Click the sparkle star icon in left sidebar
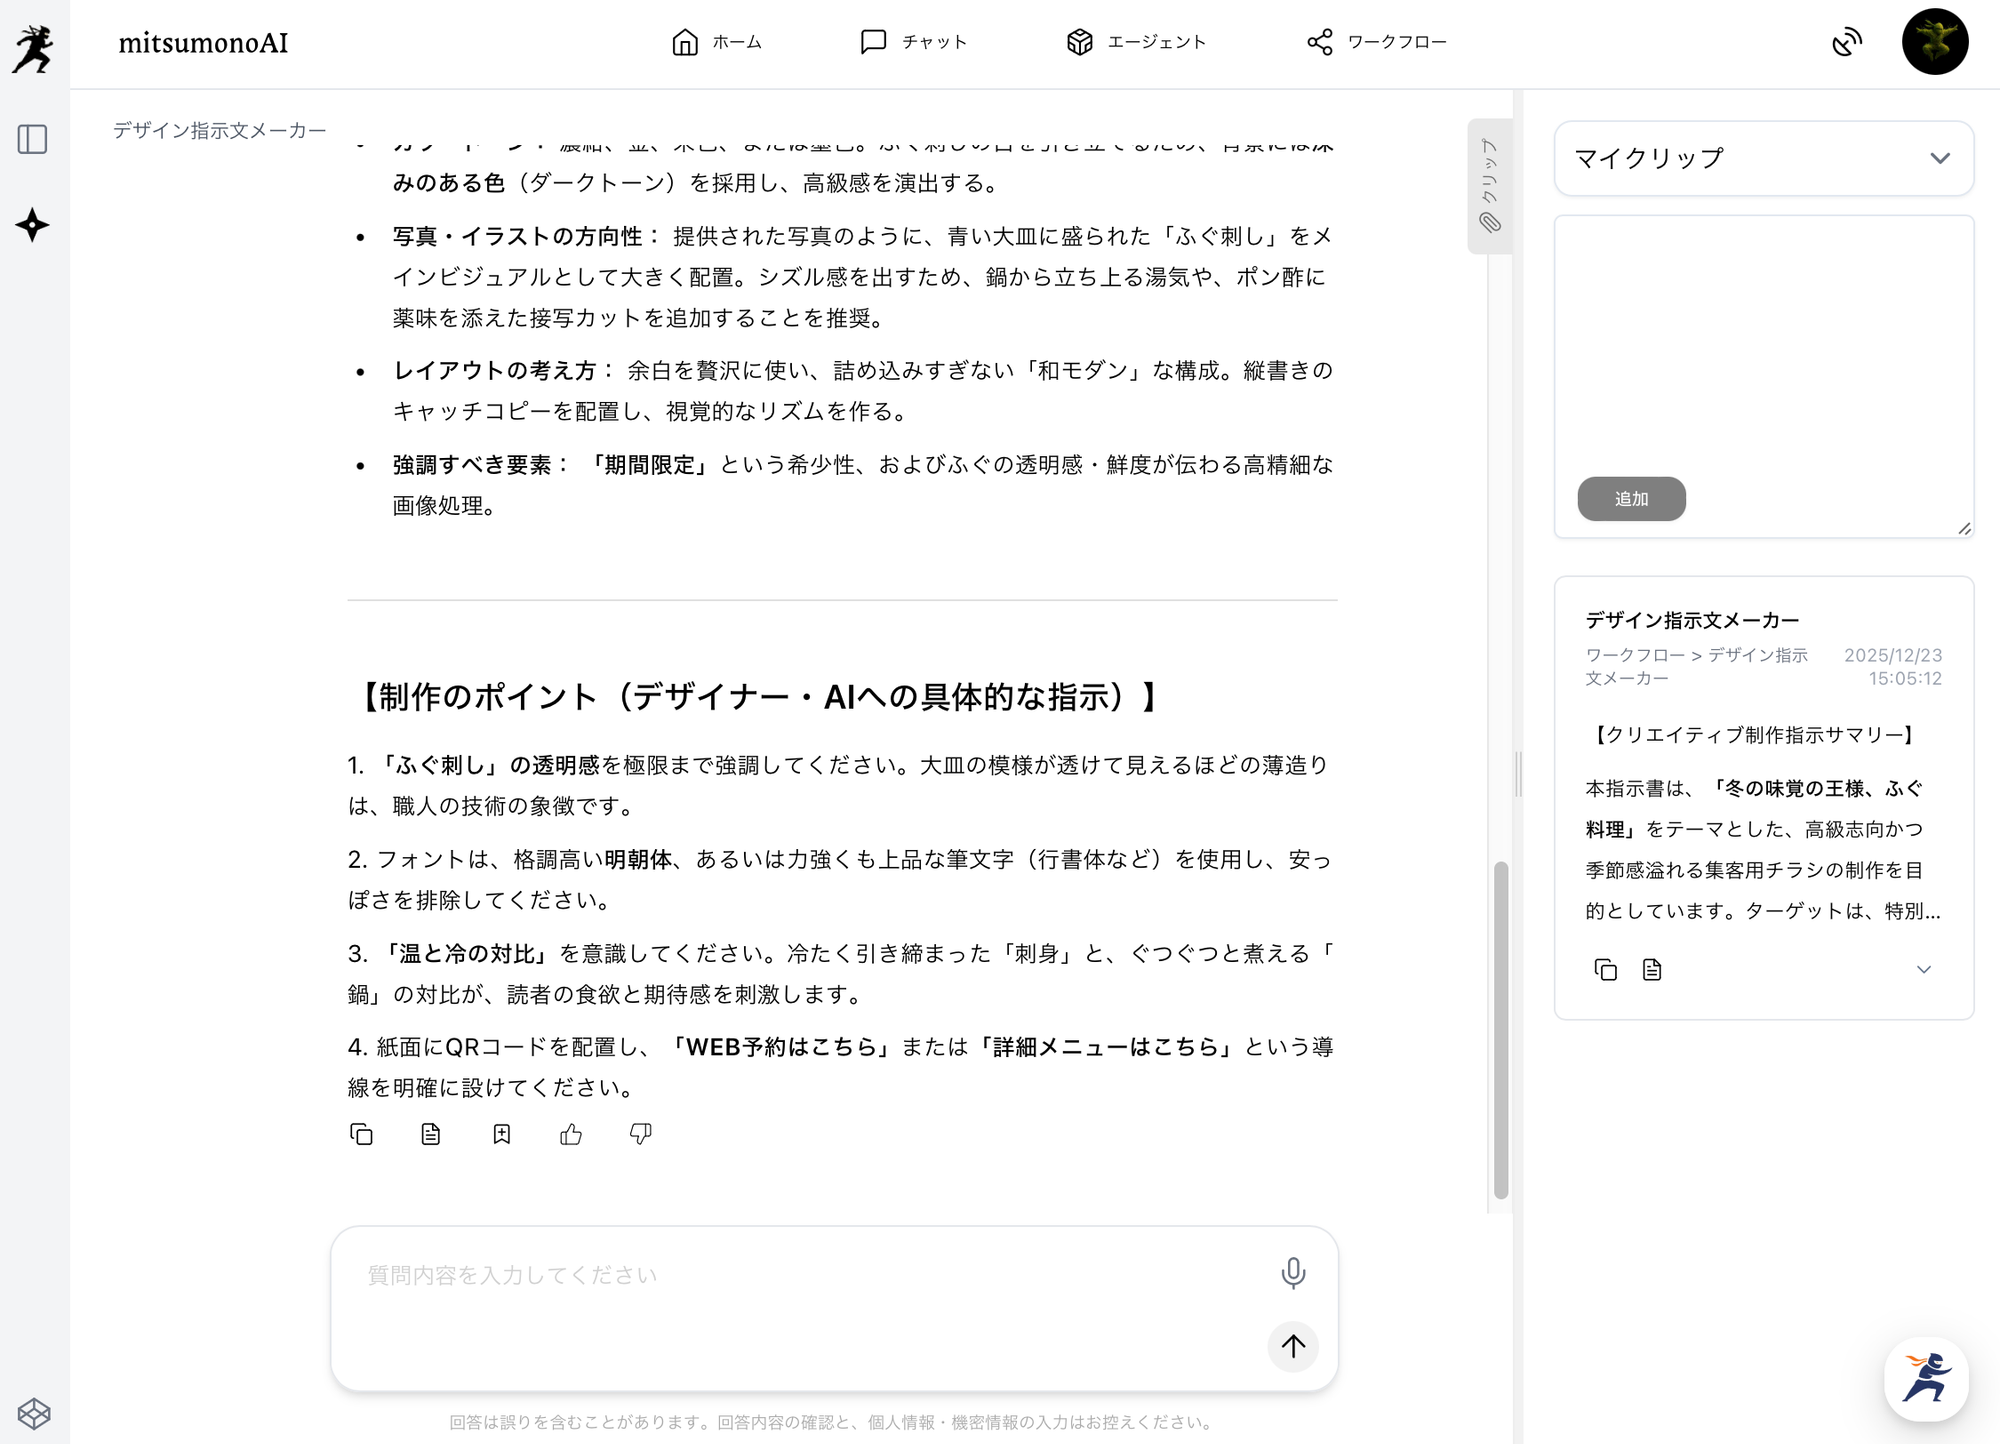Screen dimensions: 2000x1444 (x=33, y=225)
